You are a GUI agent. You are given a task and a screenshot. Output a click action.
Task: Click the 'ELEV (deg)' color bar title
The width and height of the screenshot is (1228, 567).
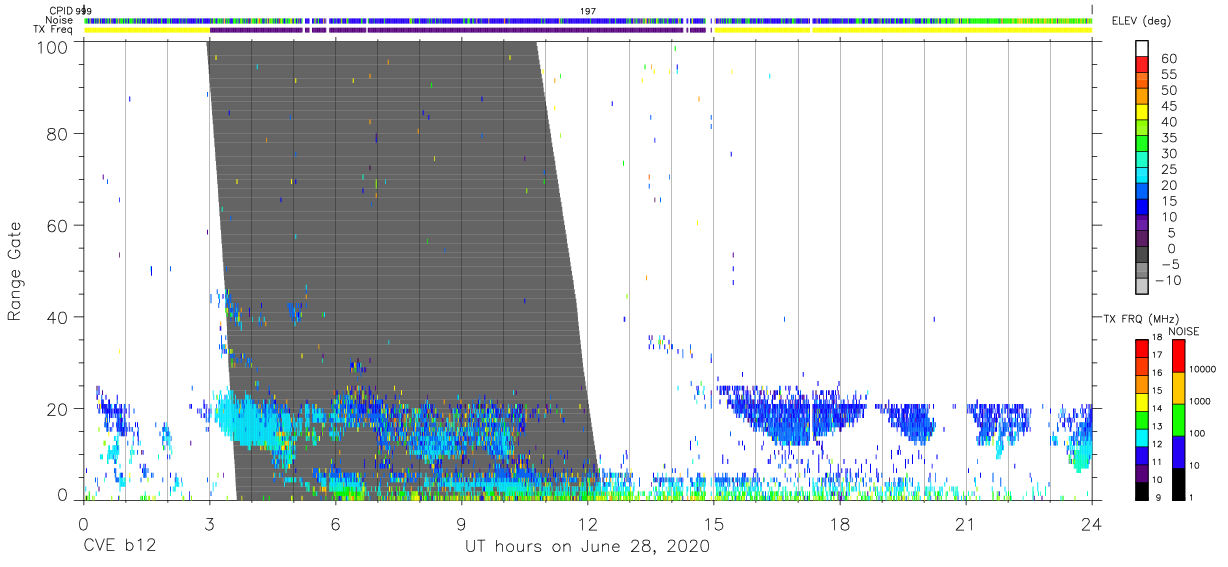[1141, 21]
